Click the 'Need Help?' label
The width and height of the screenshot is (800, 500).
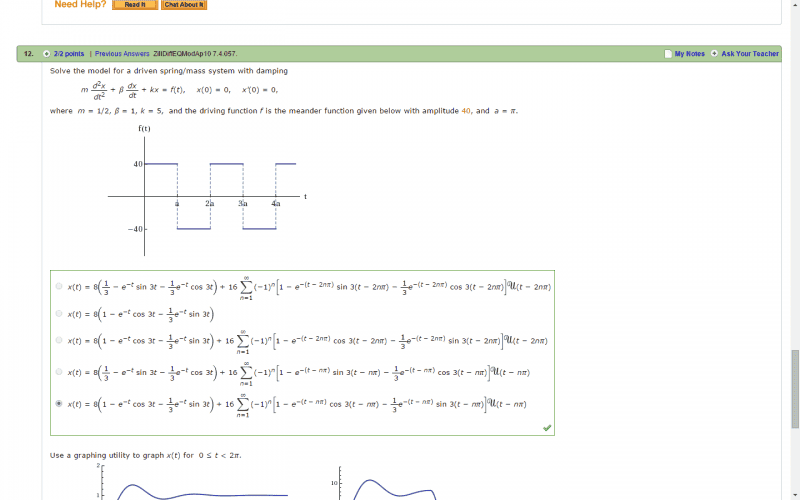[x=80, y=5]
